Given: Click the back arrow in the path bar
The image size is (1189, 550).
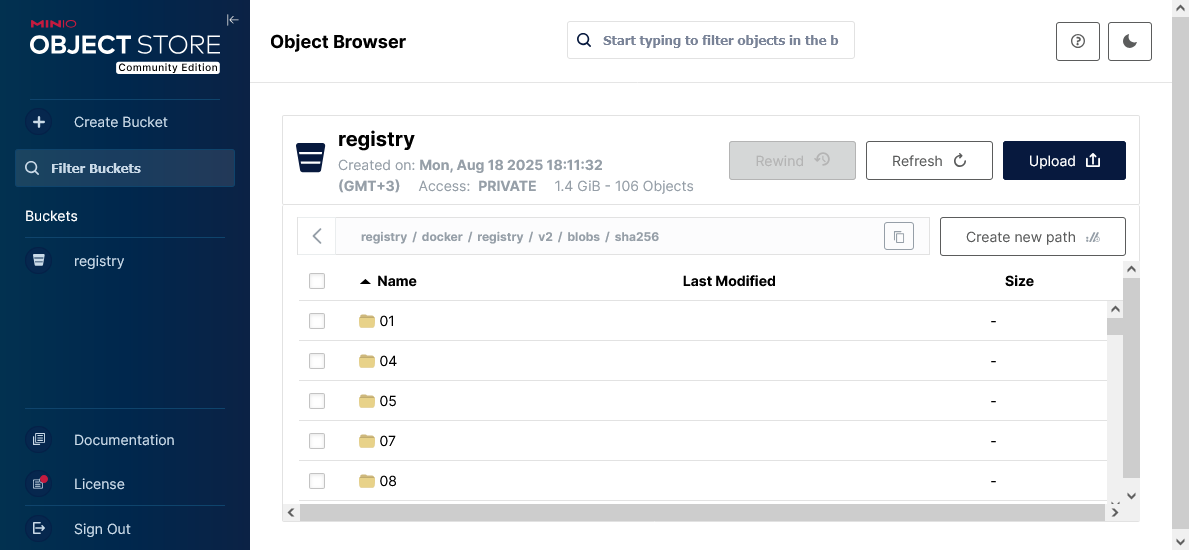Looking at the screenshot, I should click(x=317, y=237).
